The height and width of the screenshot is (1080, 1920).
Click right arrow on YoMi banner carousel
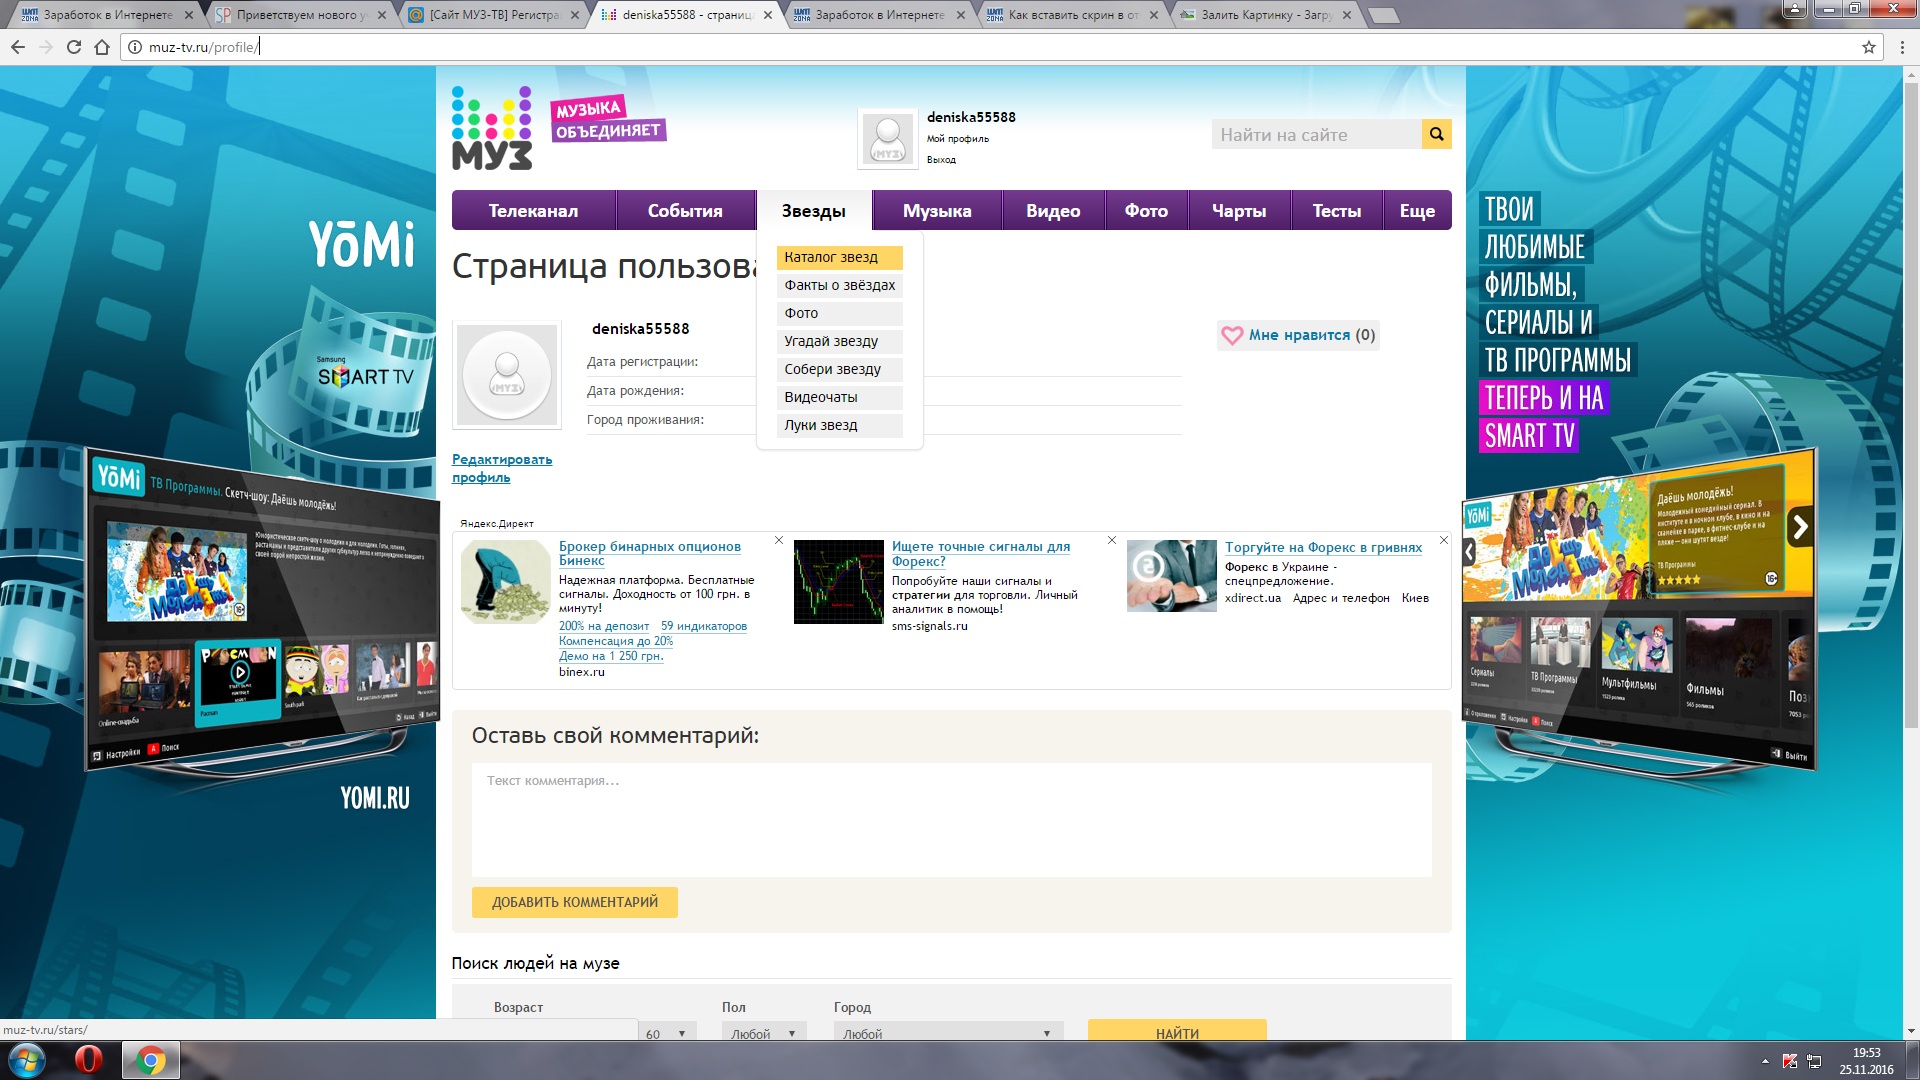pyautogui.click(x=1800, y=527)
